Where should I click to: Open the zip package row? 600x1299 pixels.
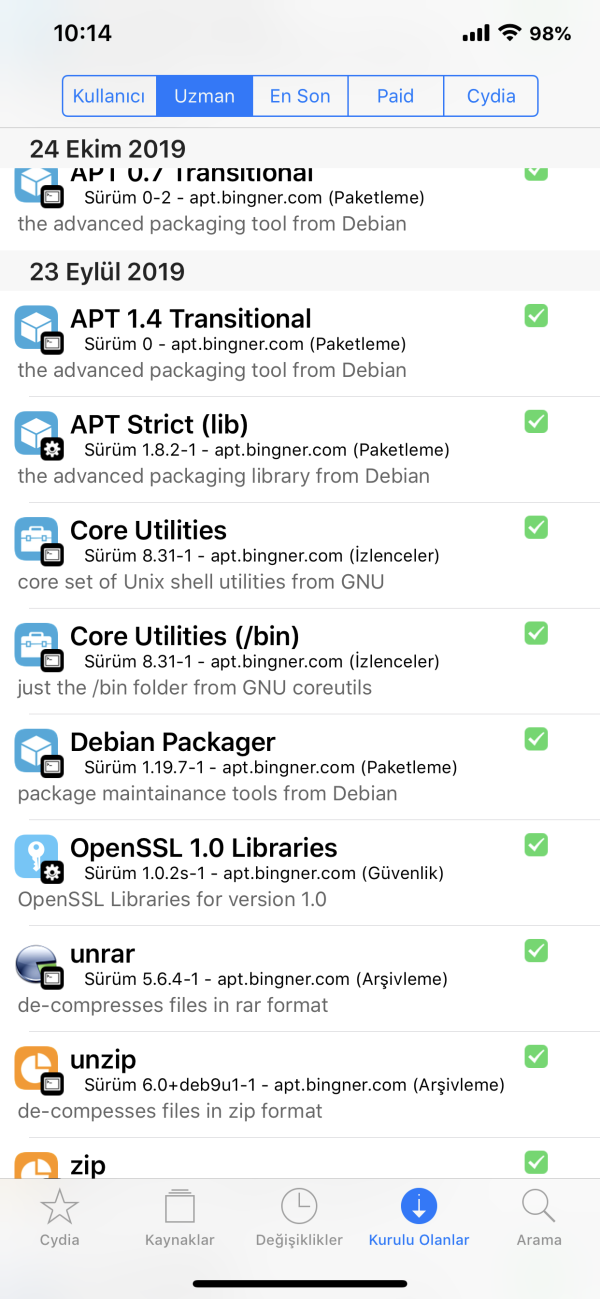[88, 1165]
